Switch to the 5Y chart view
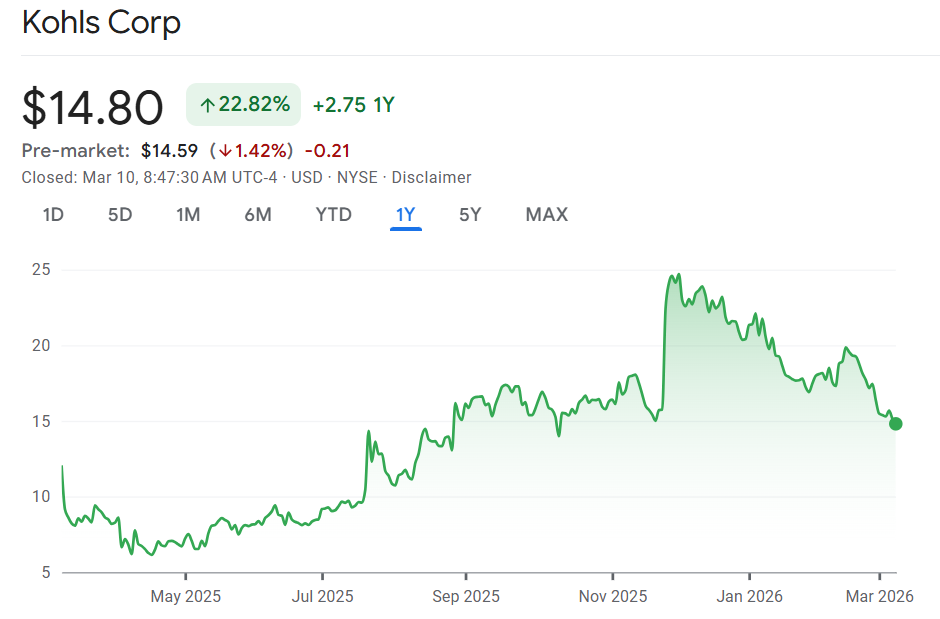The height and width of the screenshot is (619, 940). (470, 214)
